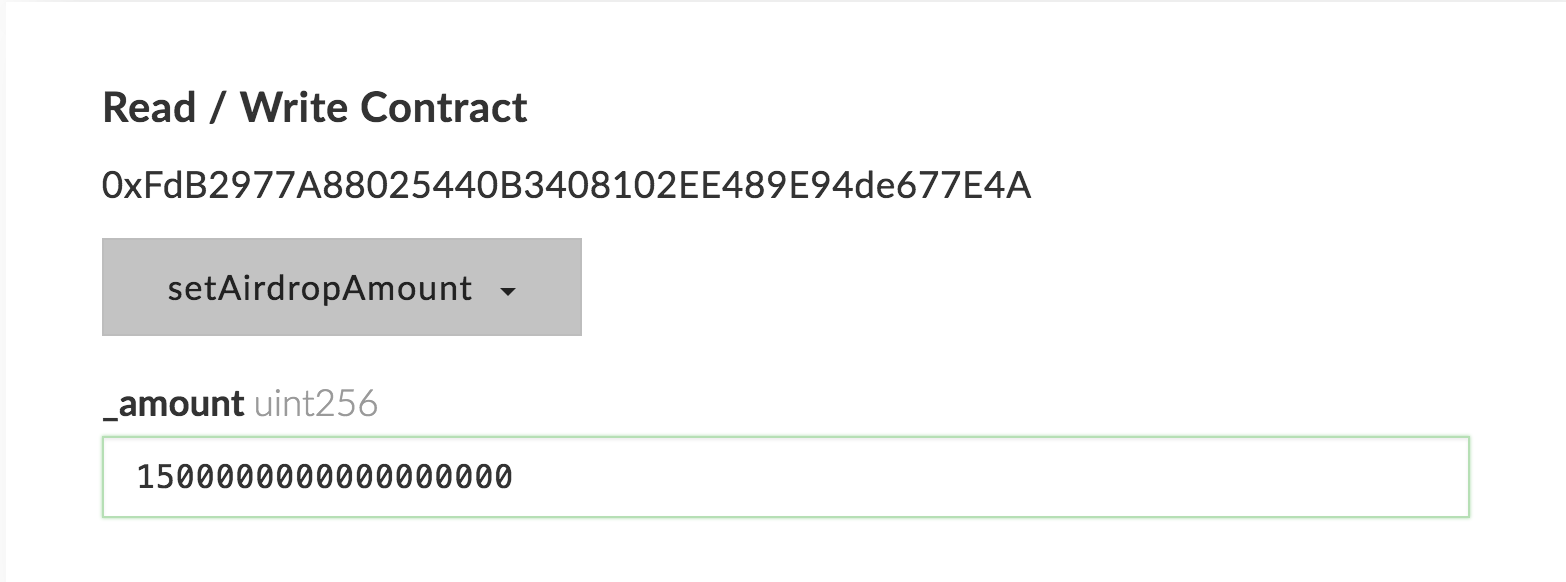
Task: Click the Read / Write Contract heading
Action: click(315, 107)
